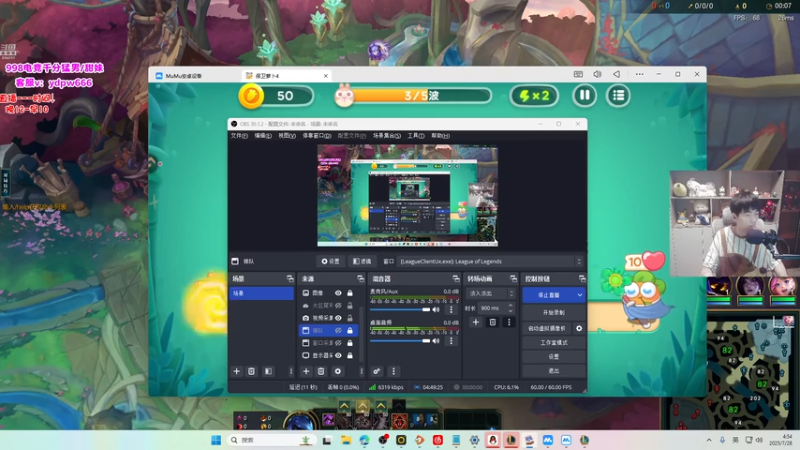Toggle lock on the video capture source
The height and width of the screenshot is (450, 800).
click(349, 318)
